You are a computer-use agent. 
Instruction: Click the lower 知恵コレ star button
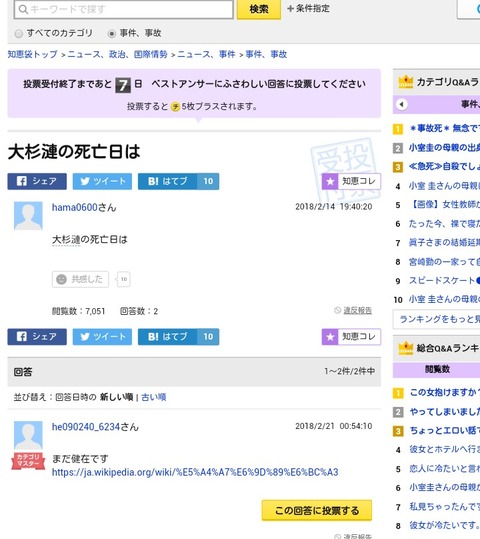coord(351,337)
